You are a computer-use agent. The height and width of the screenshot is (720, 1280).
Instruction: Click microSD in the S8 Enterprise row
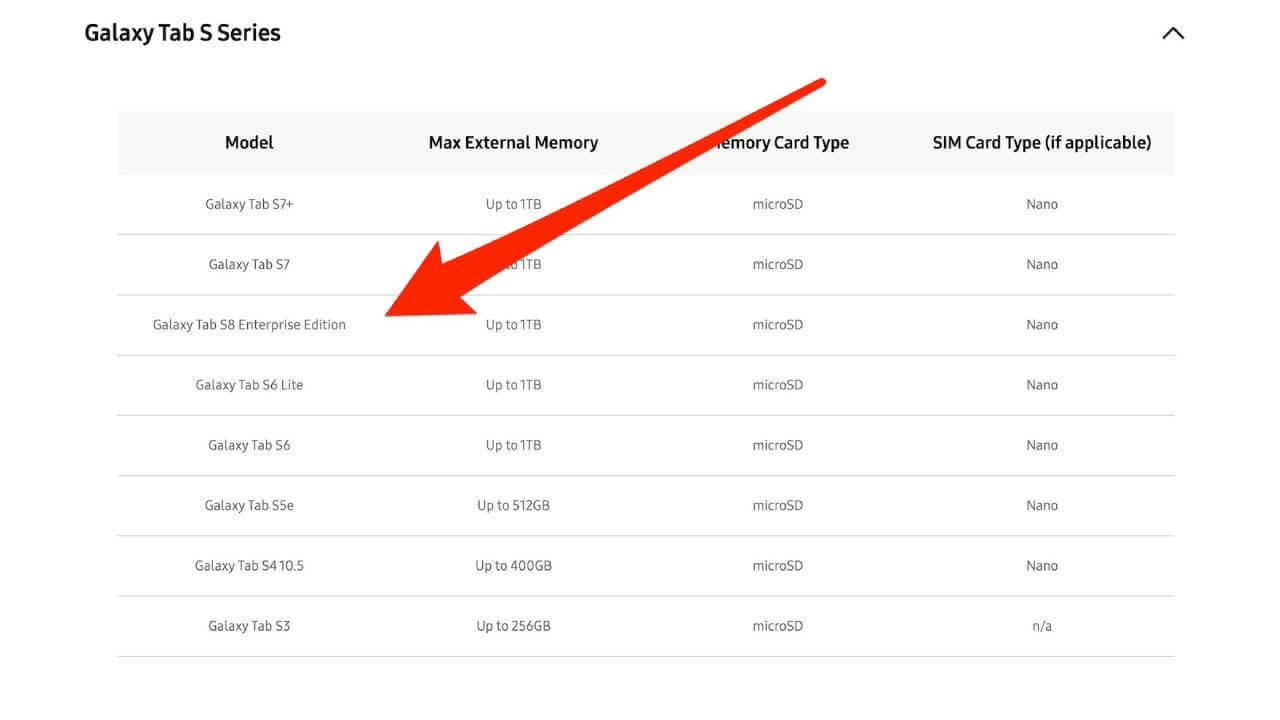(x=778, y=325)
